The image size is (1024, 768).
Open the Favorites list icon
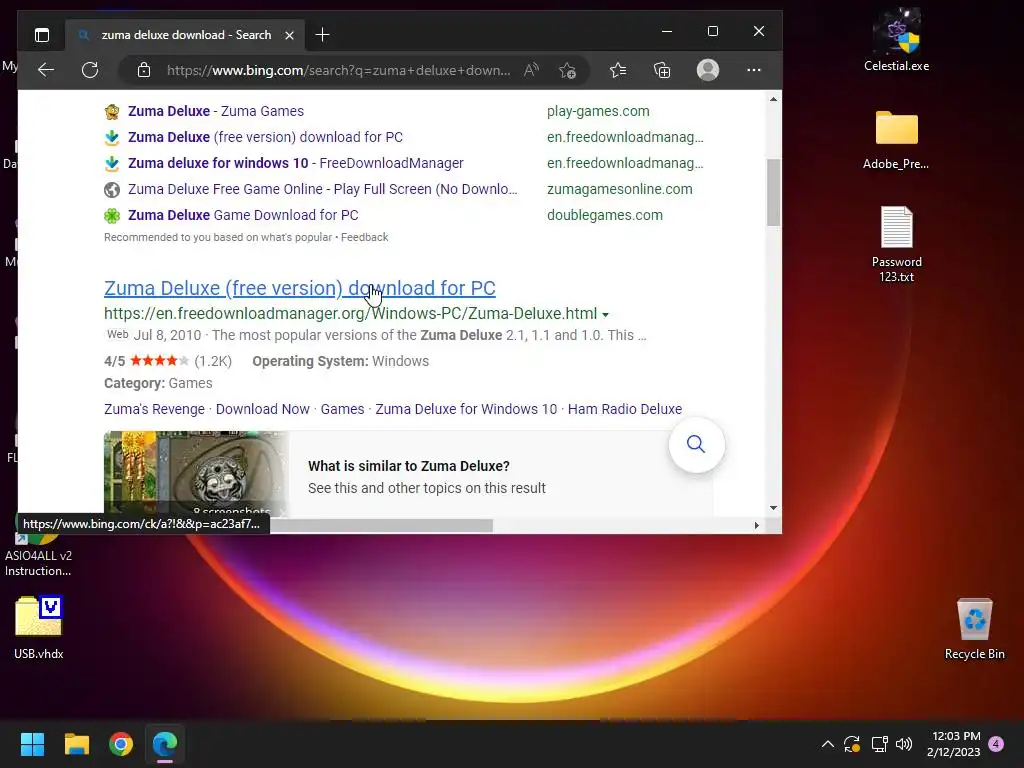618,70
